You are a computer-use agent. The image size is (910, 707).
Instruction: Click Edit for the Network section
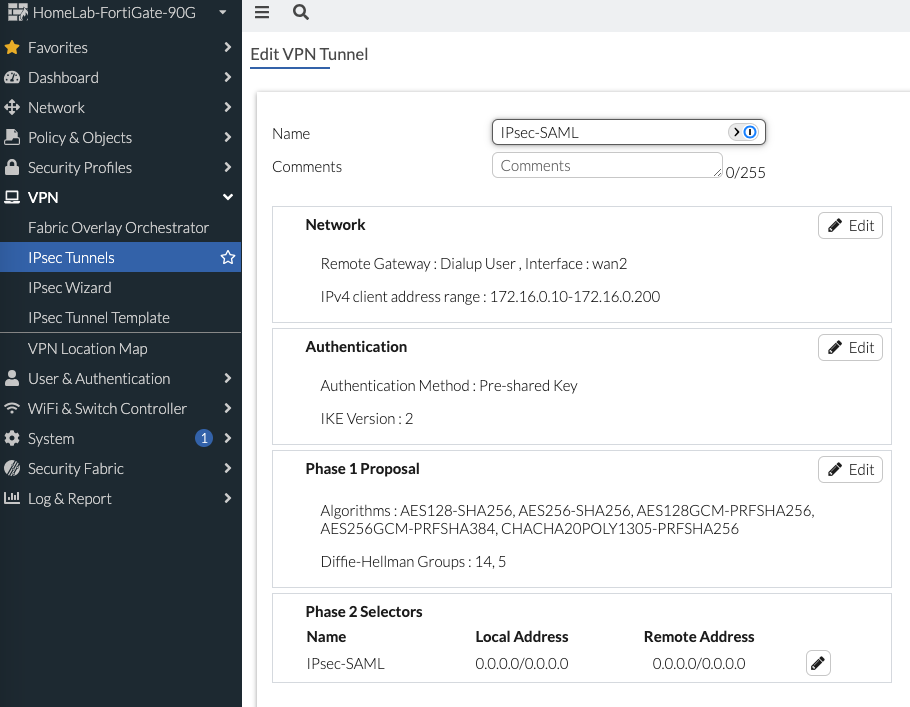850,225
